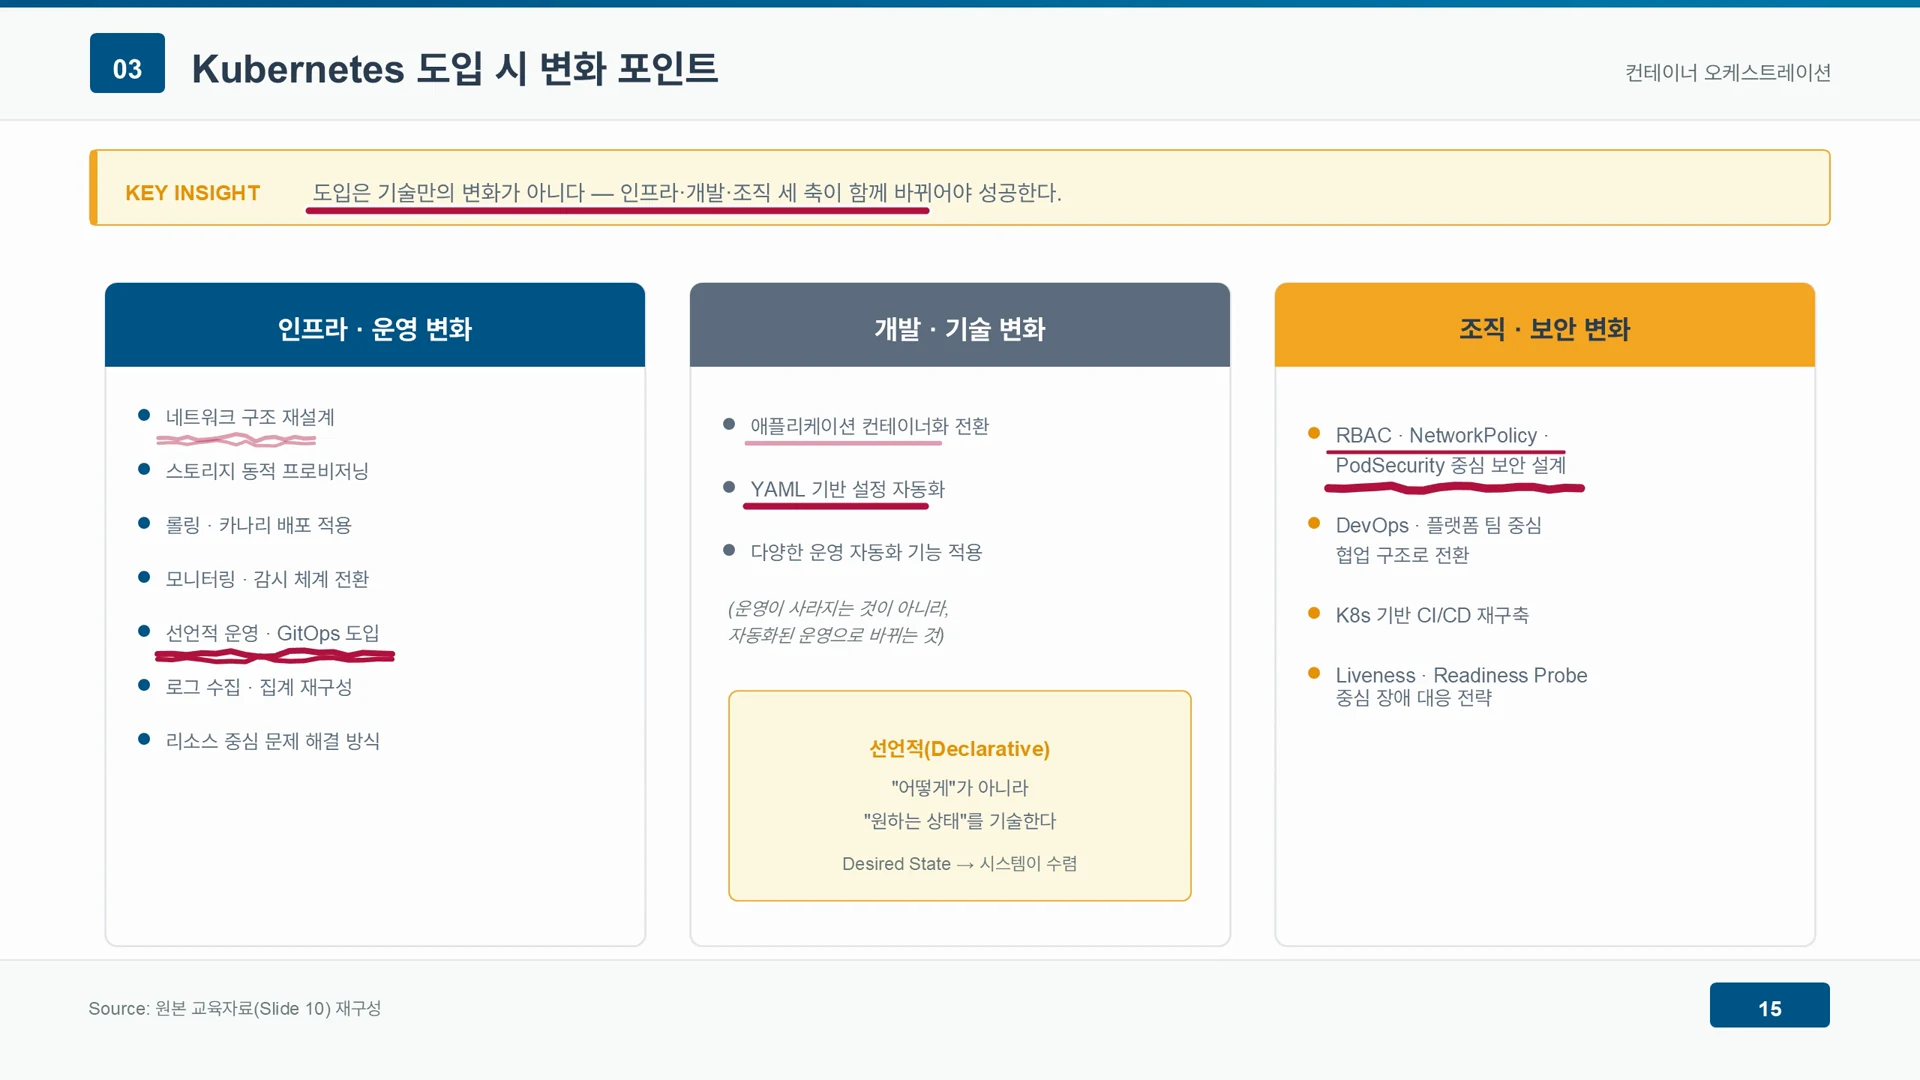Click the italic note '(운영이 사라지는 것이 아니라,'

(838, 608)
